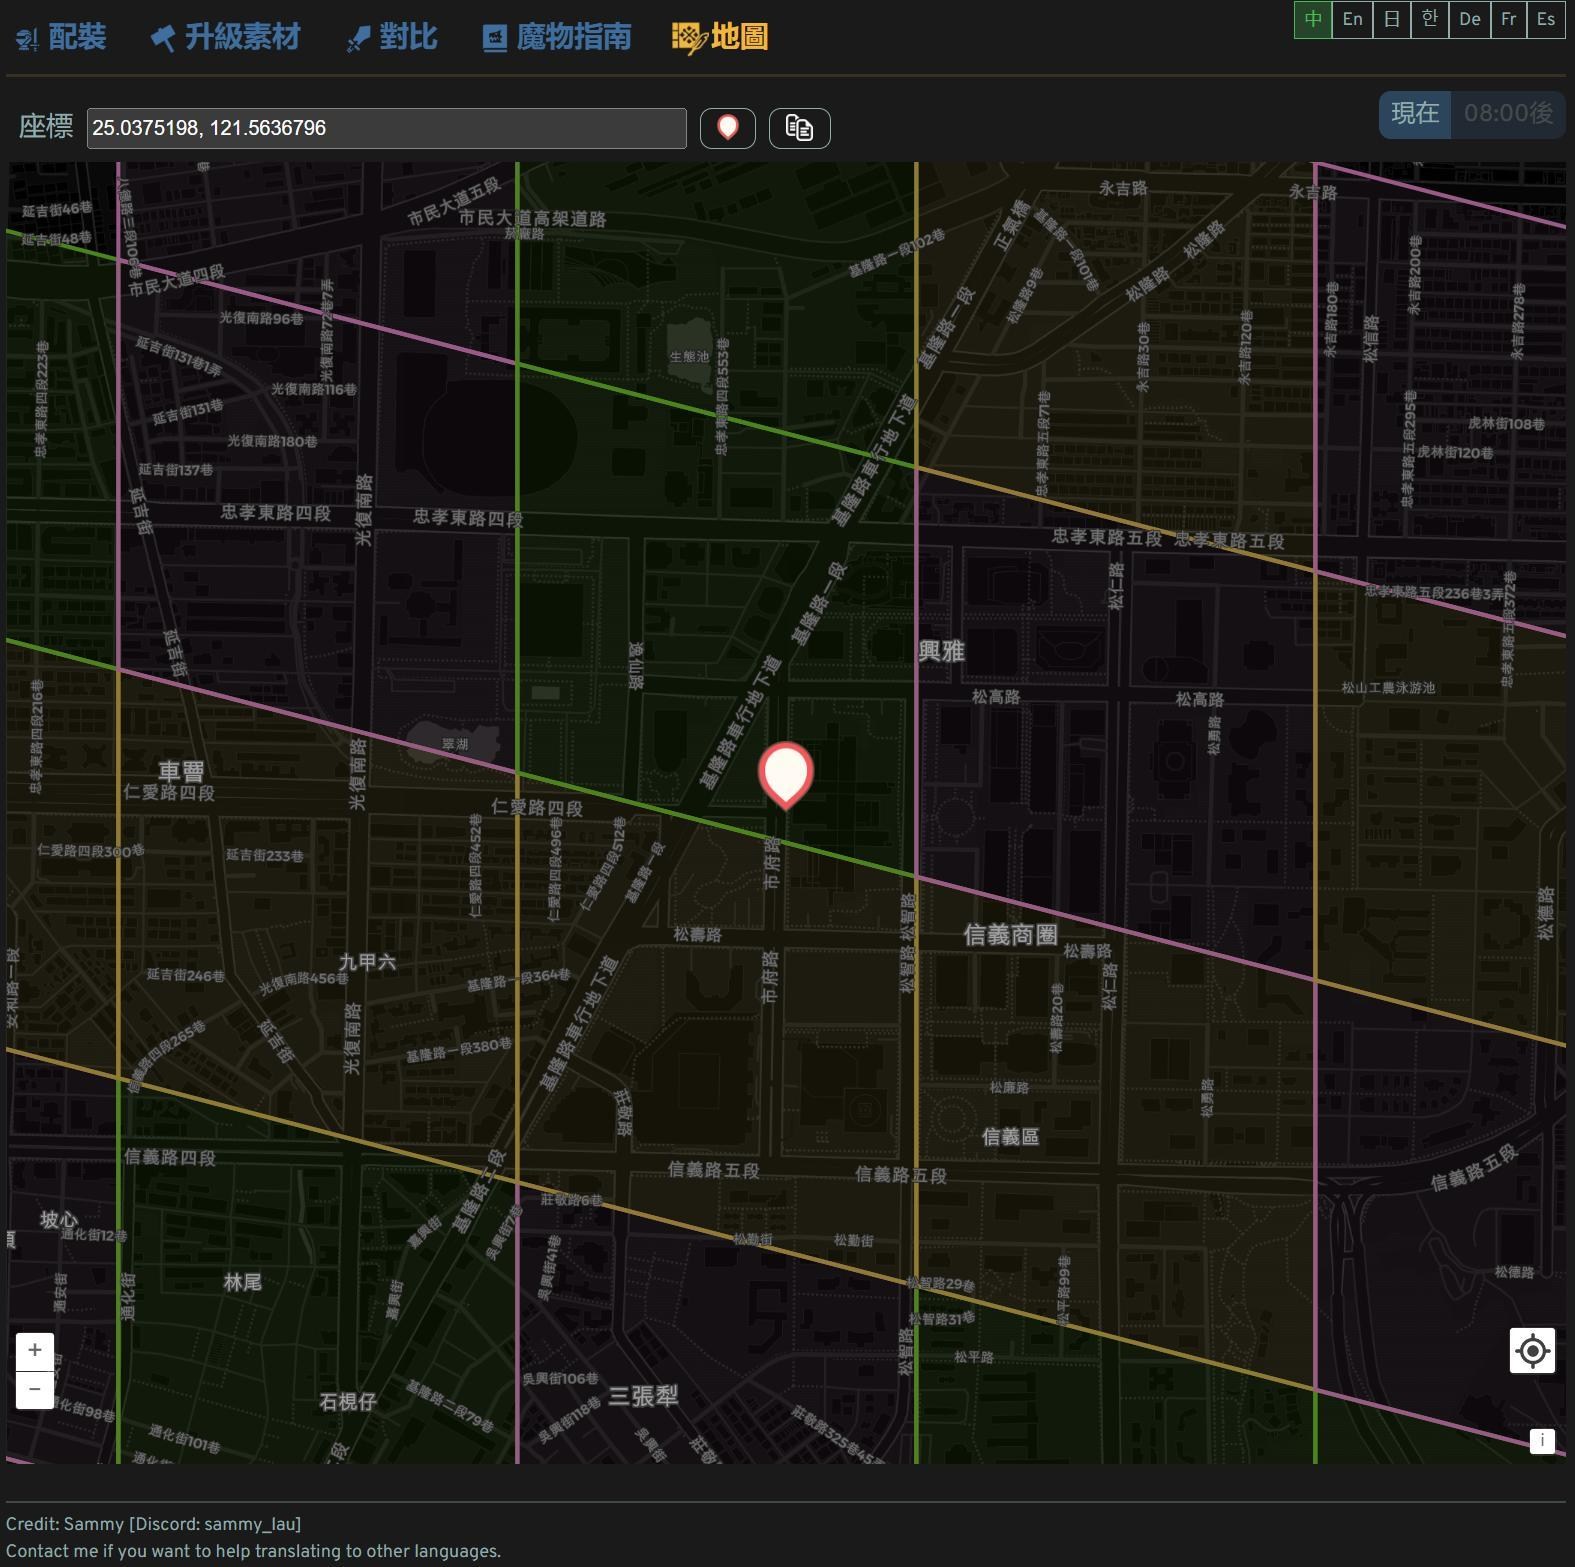The width and height of the screenshot is (1575, 1567).
Task: Click the pin marker button beside coordinates
Action: (727, 128)
